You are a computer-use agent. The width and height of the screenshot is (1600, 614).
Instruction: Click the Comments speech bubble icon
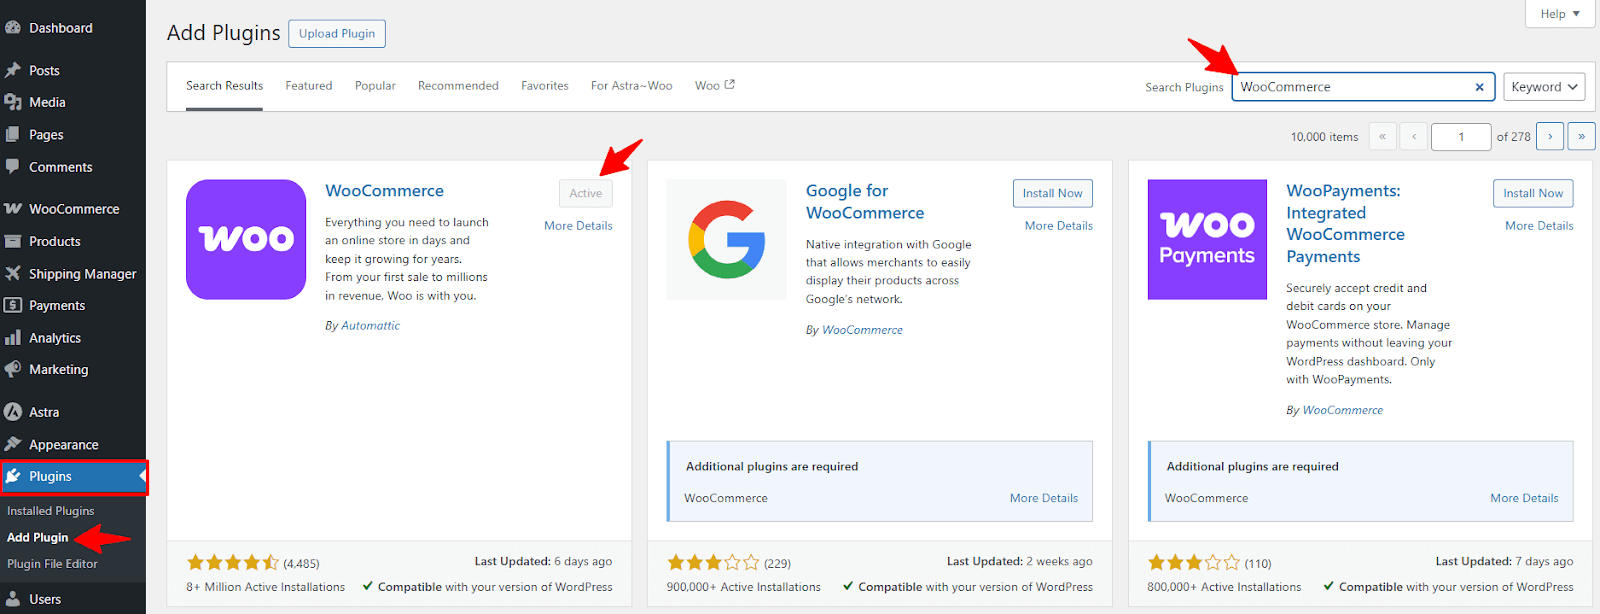(13, 167)
